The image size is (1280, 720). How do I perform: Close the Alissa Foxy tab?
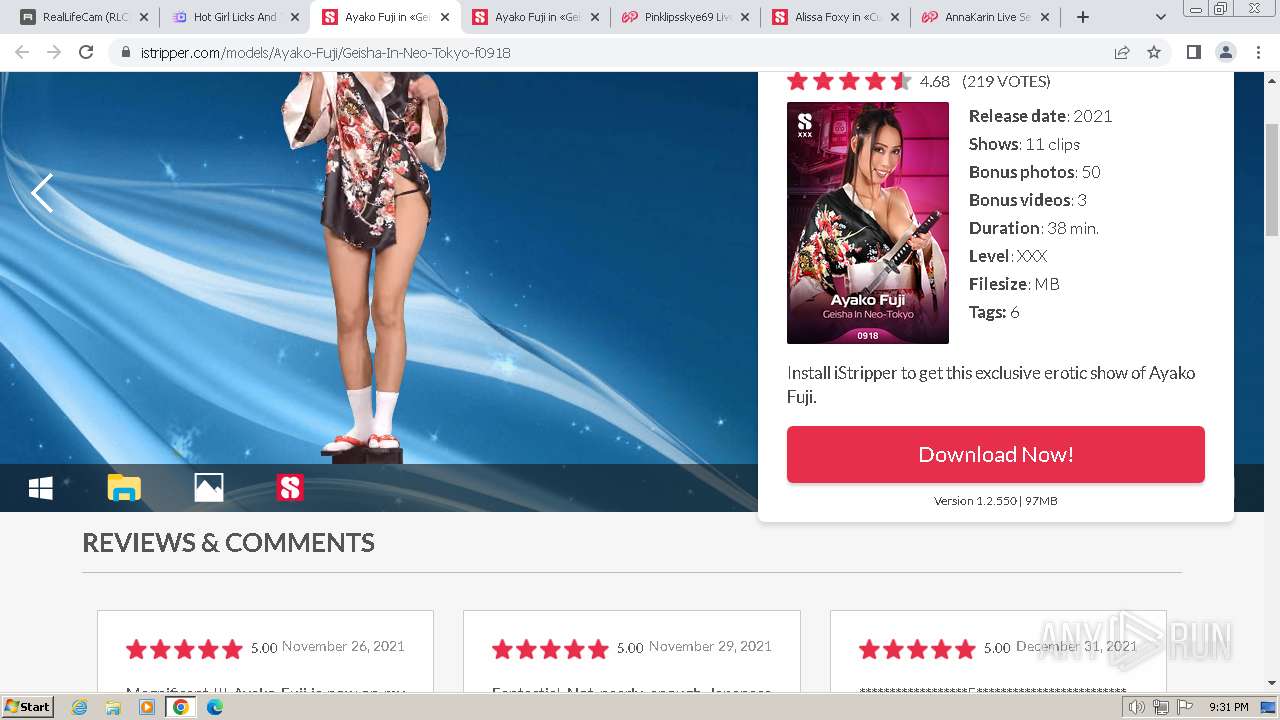(x=894, y=17)
